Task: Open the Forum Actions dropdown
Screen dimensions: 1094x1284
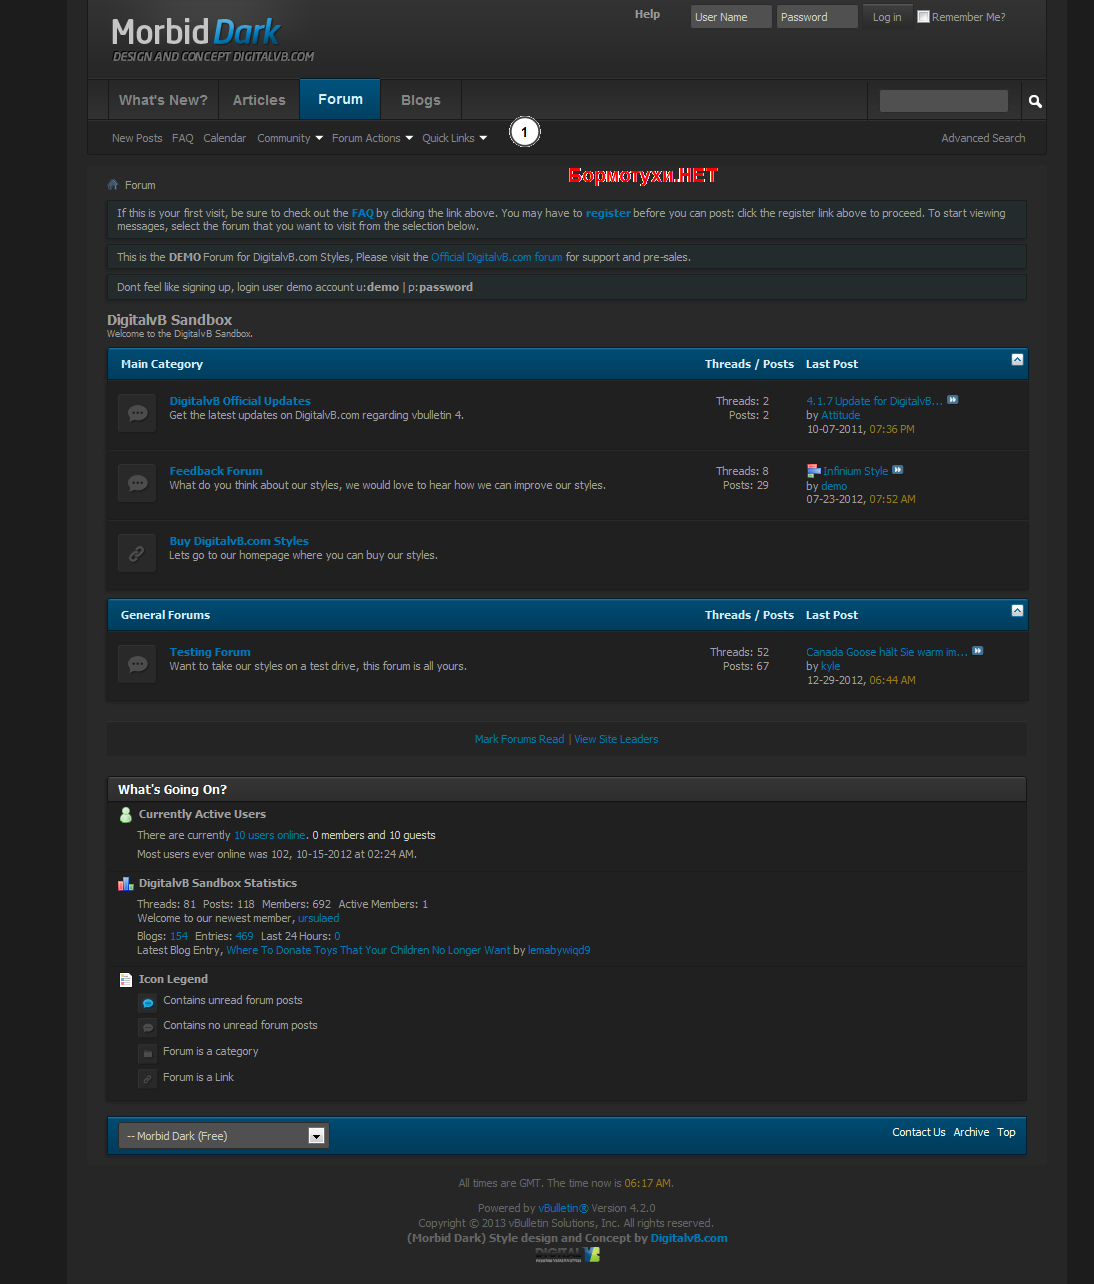Action: (x=372, y=138)
